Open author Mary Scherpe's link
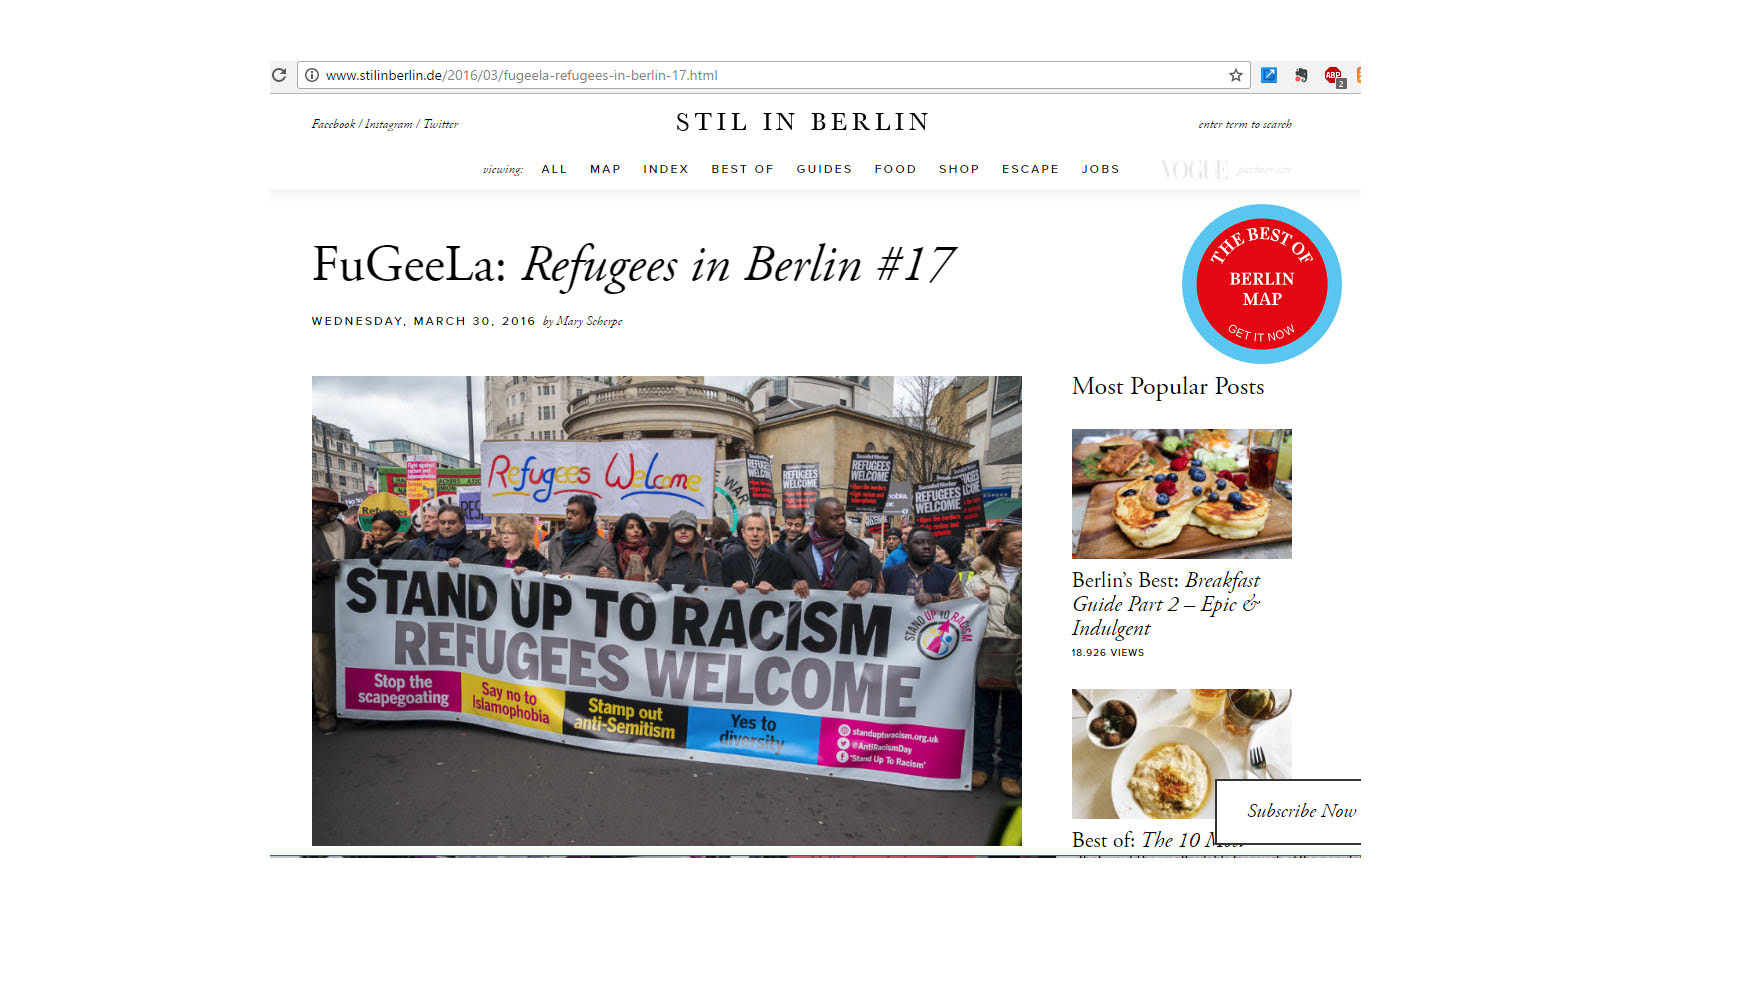Viewport: 1742px width, 1004px height. [x=589, y=321]
